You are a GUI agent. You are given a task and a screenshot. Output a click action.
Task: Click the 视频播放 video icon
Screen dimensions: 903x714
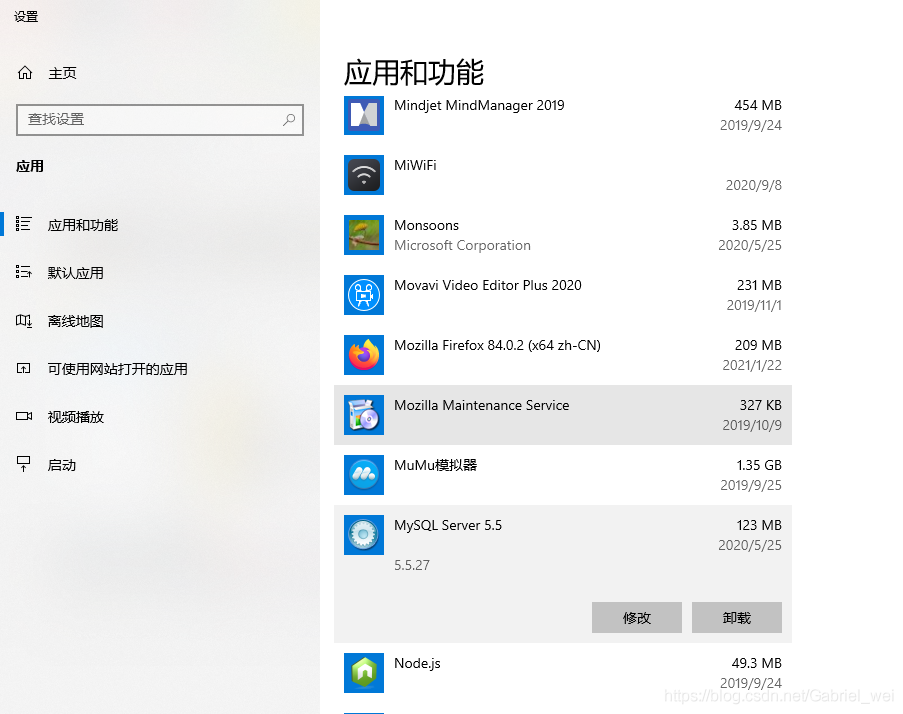[24, 416]
